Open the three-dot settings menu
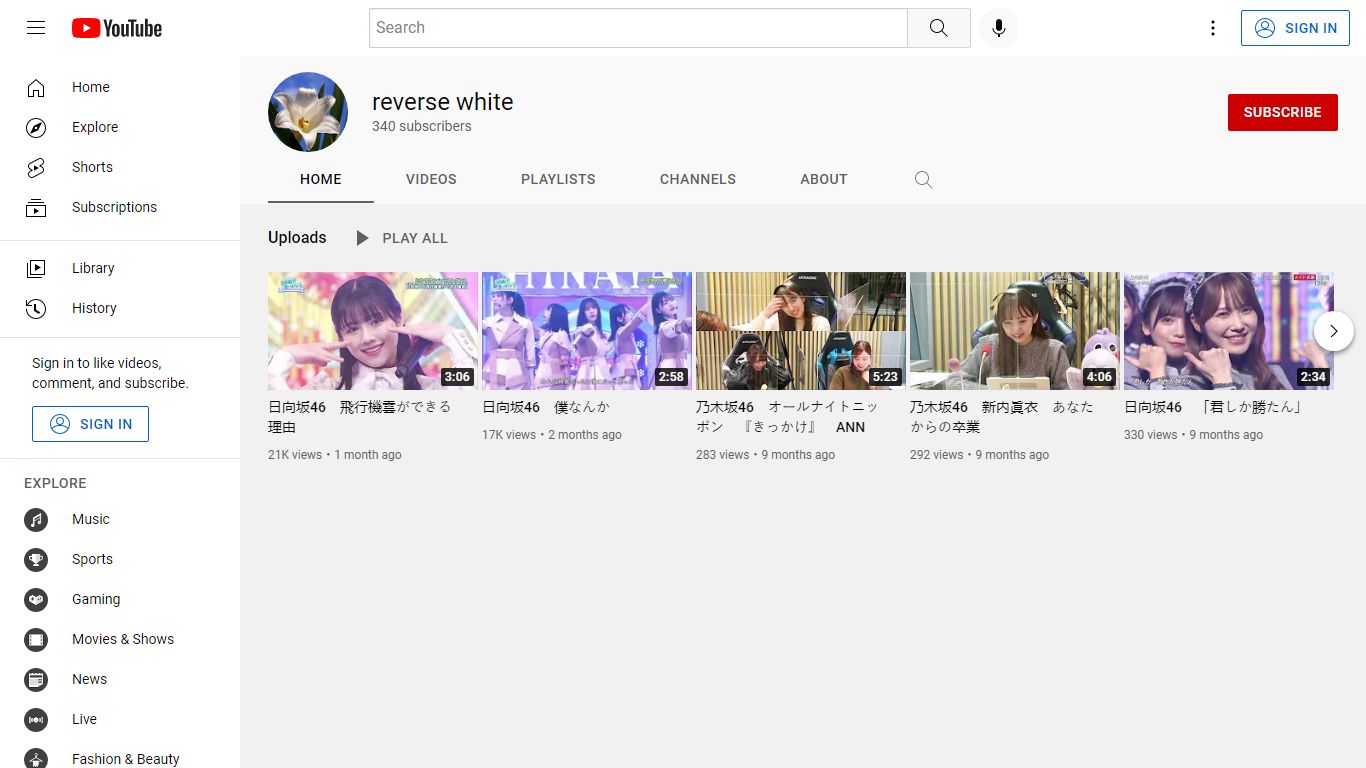 pos(1212,28)
